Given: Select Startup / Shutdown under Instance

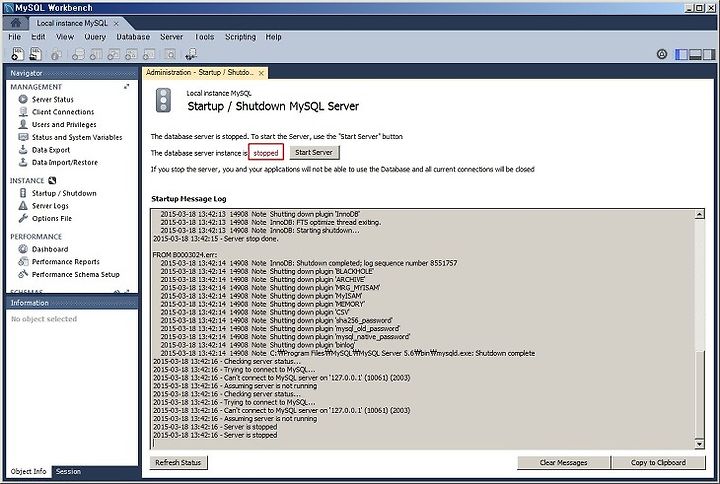Looking at the screenshot, I should click(x=64, y=193).
